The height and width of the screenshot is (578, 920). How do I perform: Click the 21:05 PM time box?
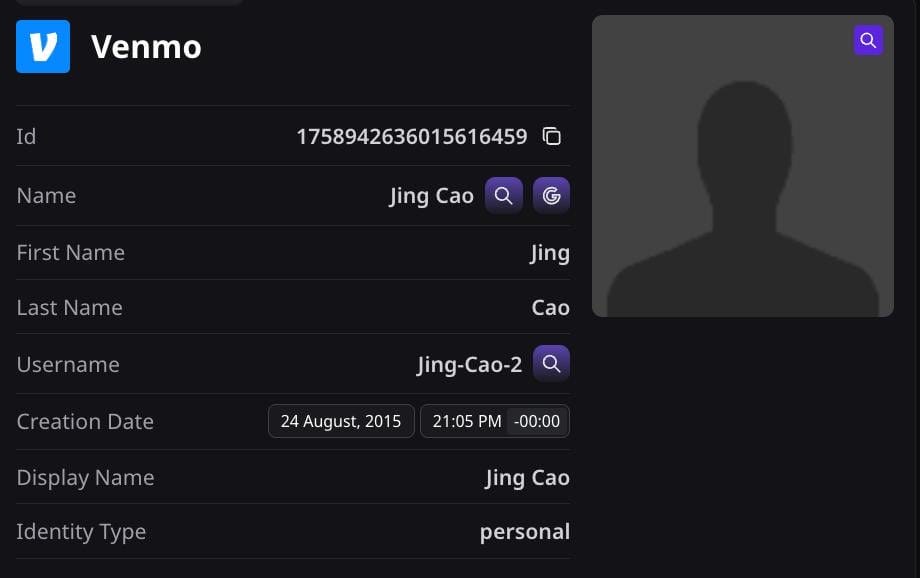click(x=466, y=421)
